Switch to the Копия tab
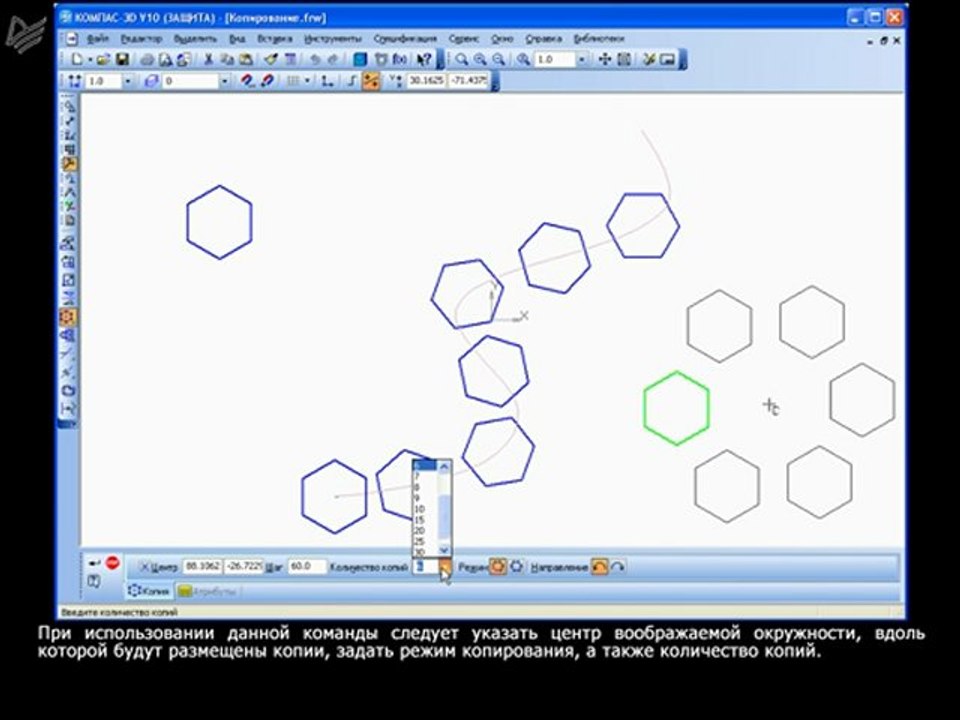 tap(149, 591)
